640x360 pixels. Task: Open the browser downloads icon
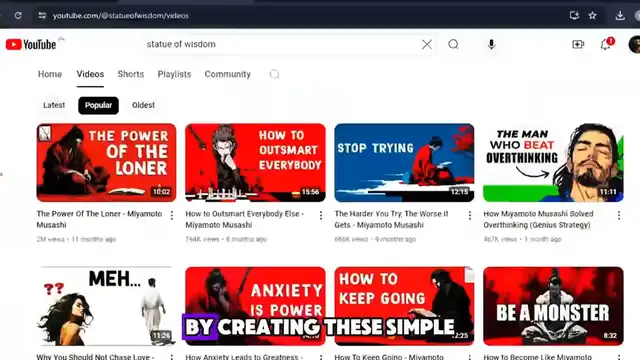pos(620,16)
